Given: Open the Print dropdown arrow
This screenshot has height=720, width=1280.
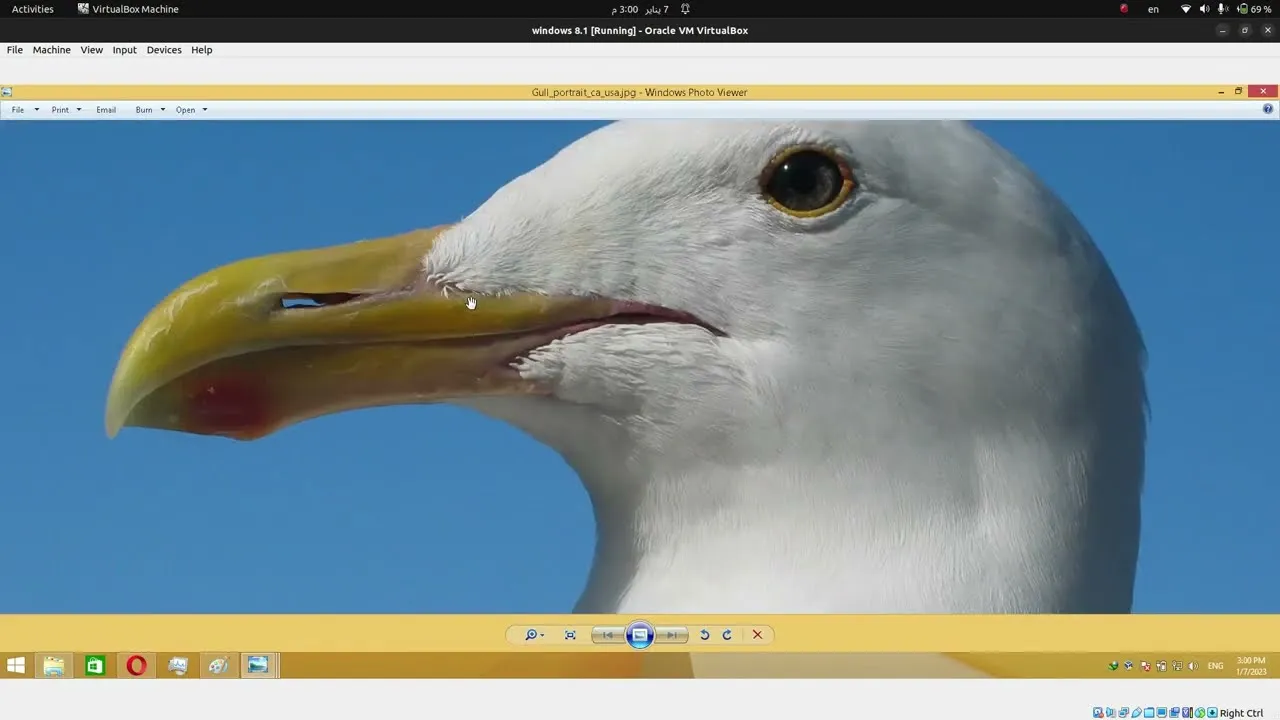Looking at the screenshot, I should 79,110.
